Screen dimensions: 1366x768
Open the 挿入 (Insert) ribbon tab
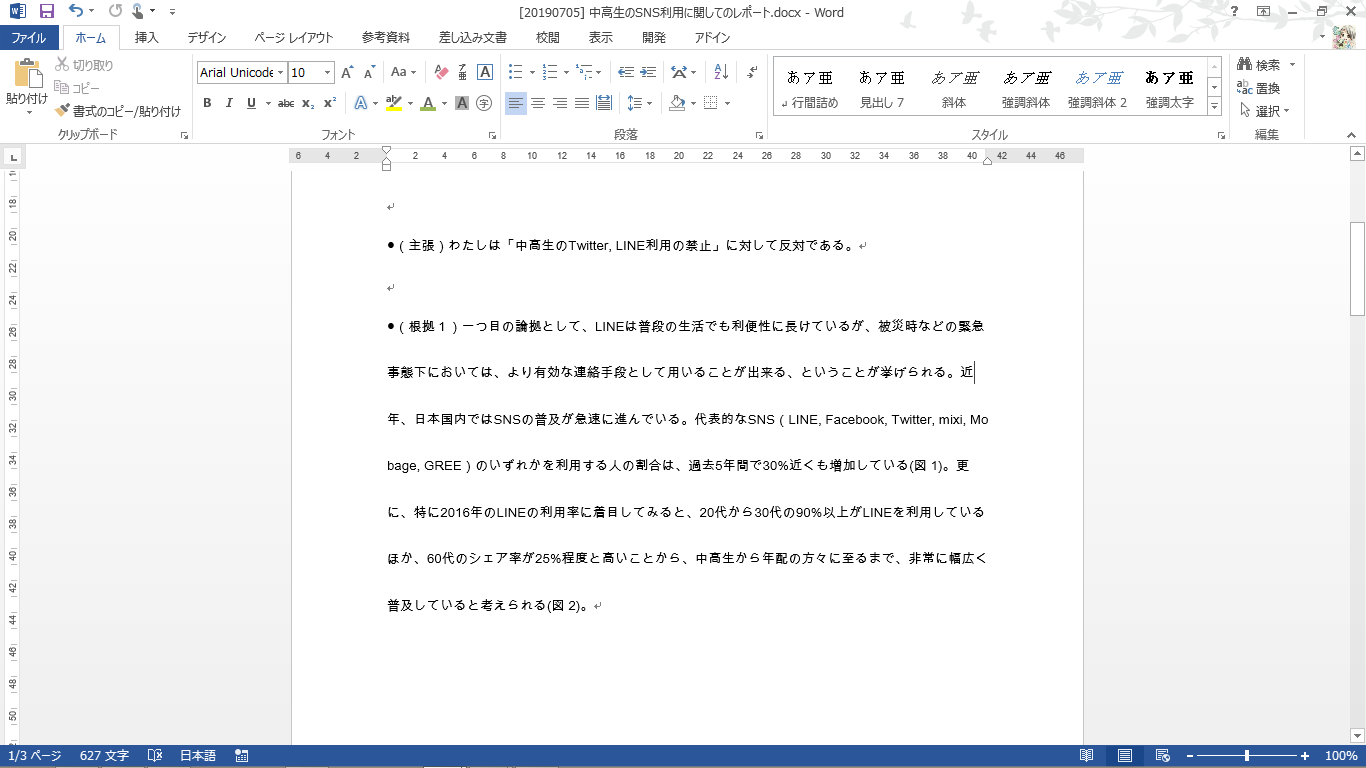click(x=147, y=38)
